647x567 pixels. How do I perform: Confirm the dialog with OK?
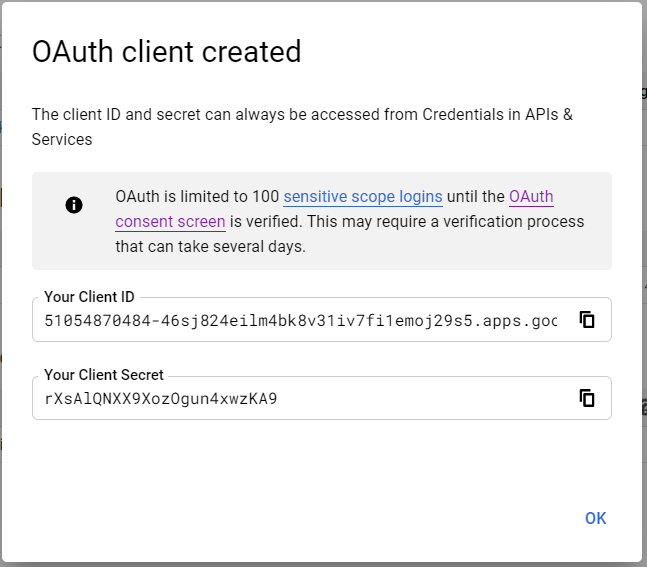coord(595,518)
